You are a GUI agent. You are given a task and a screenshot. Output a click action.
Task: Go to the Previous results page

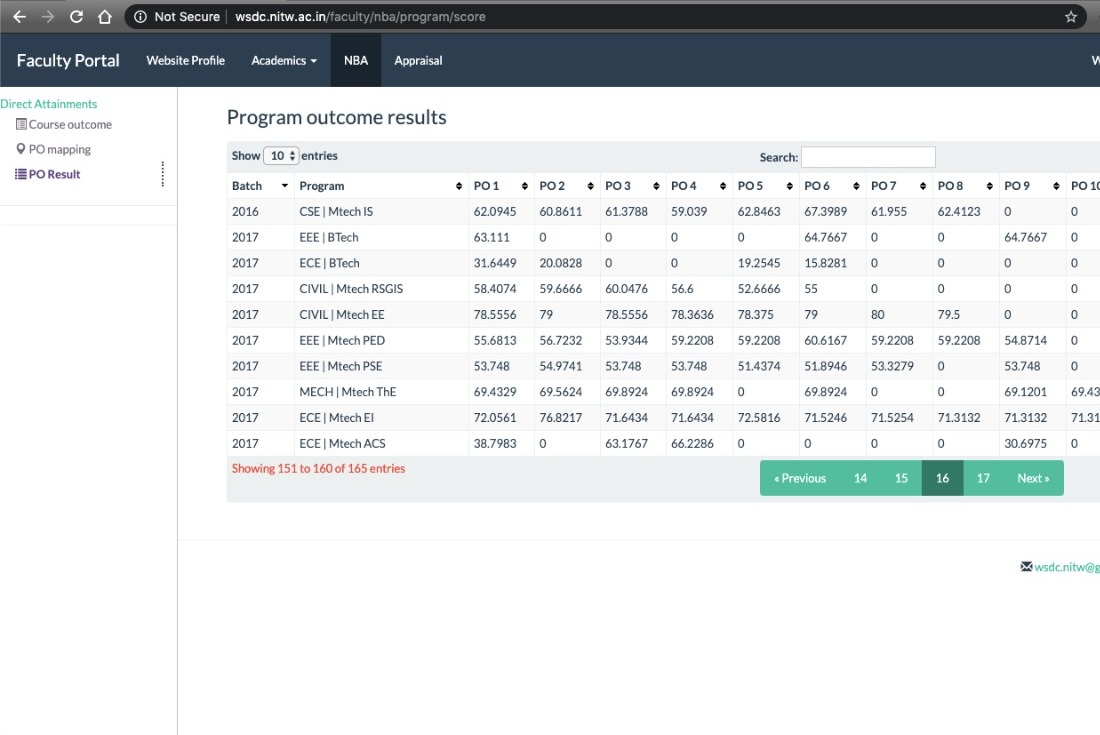tap(800, 478)
